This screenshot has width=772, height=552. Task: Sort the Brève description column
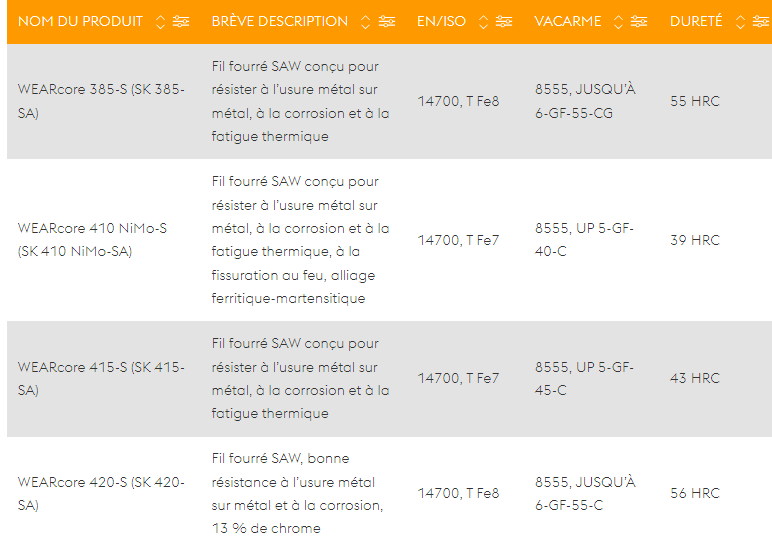[365, 22]
